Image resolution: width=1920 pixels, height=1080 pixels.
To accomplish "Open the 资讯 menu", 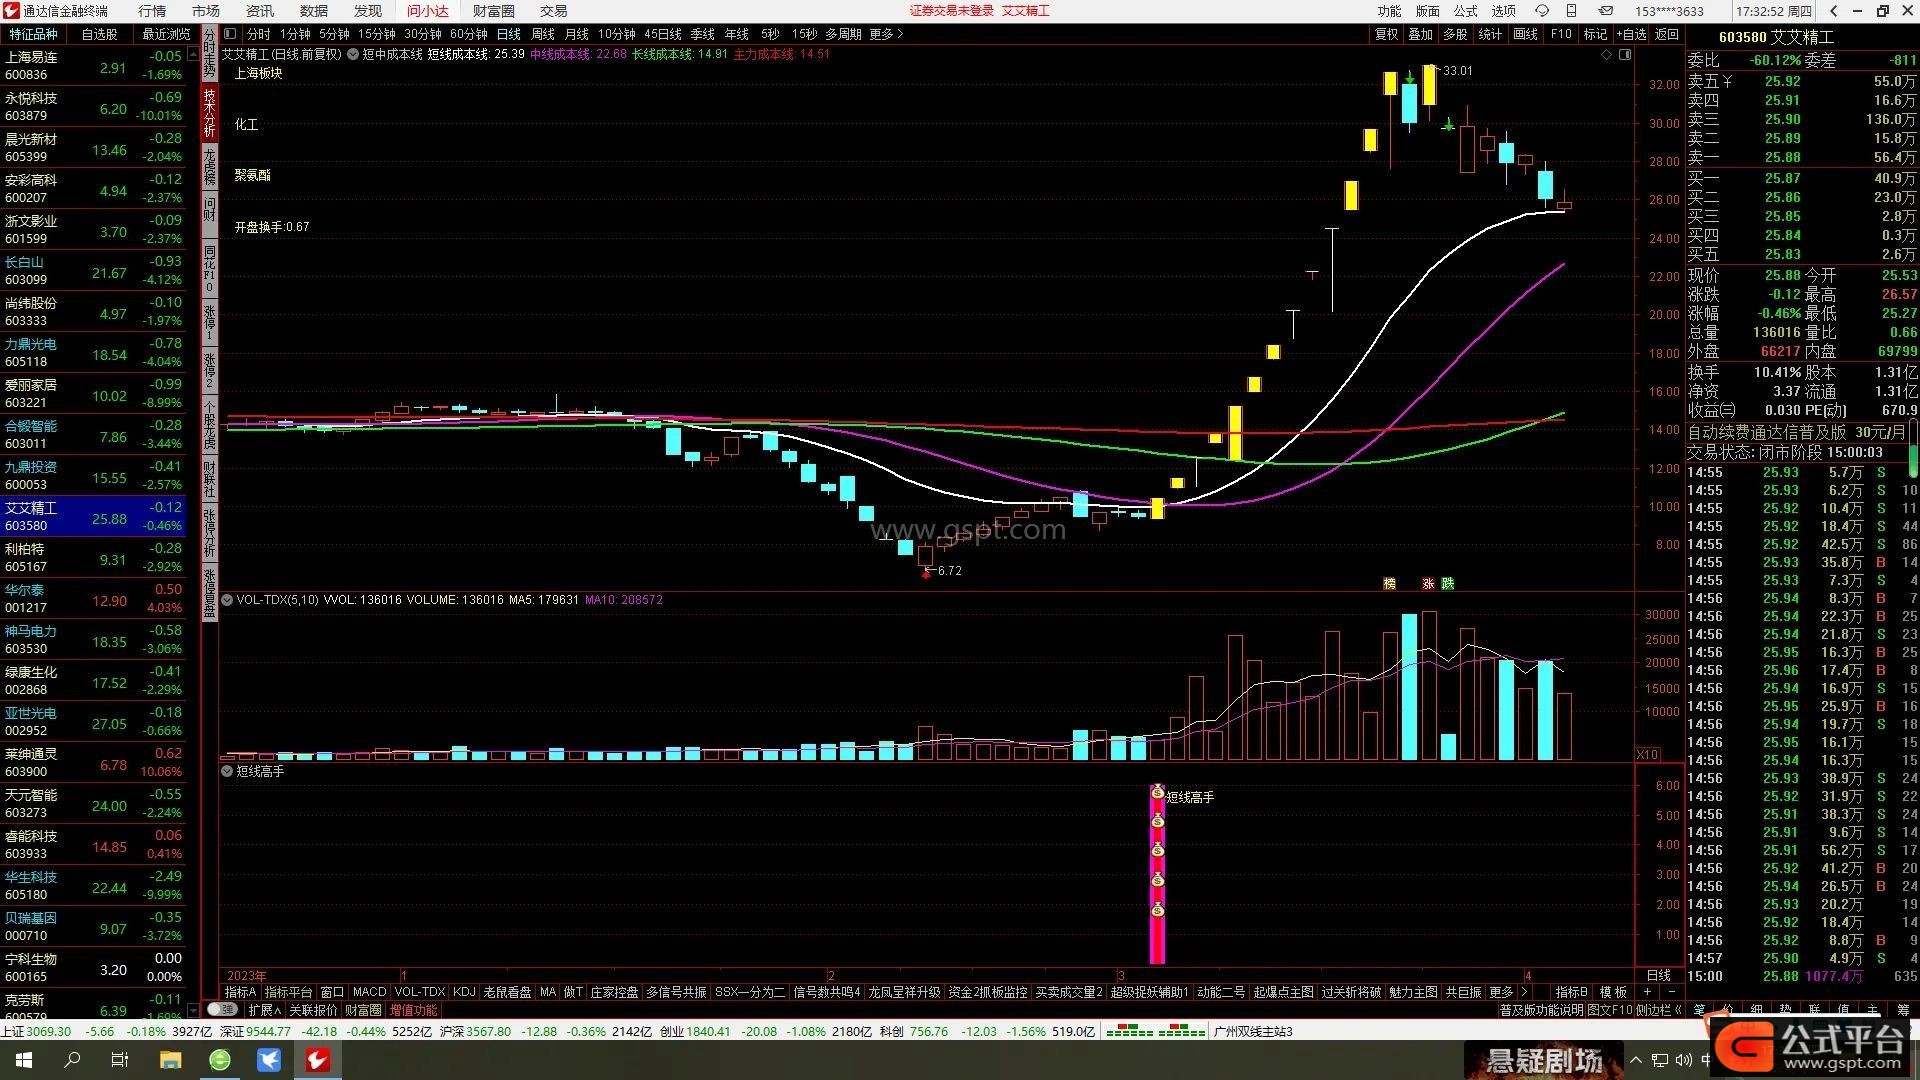I will point(260,11).
